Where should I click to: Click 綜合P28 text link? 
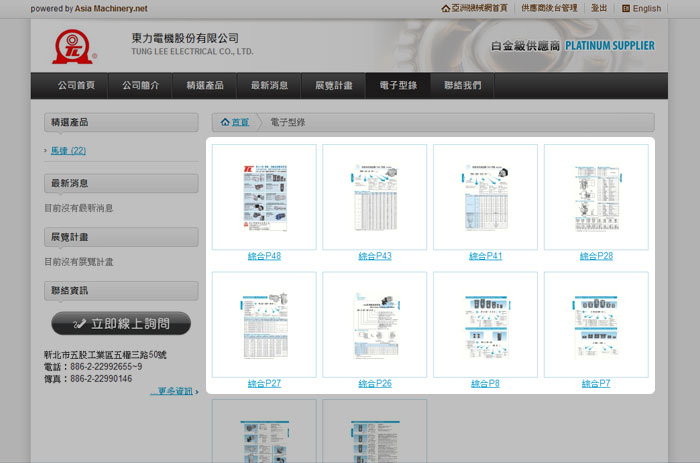[x=596, y=256]
